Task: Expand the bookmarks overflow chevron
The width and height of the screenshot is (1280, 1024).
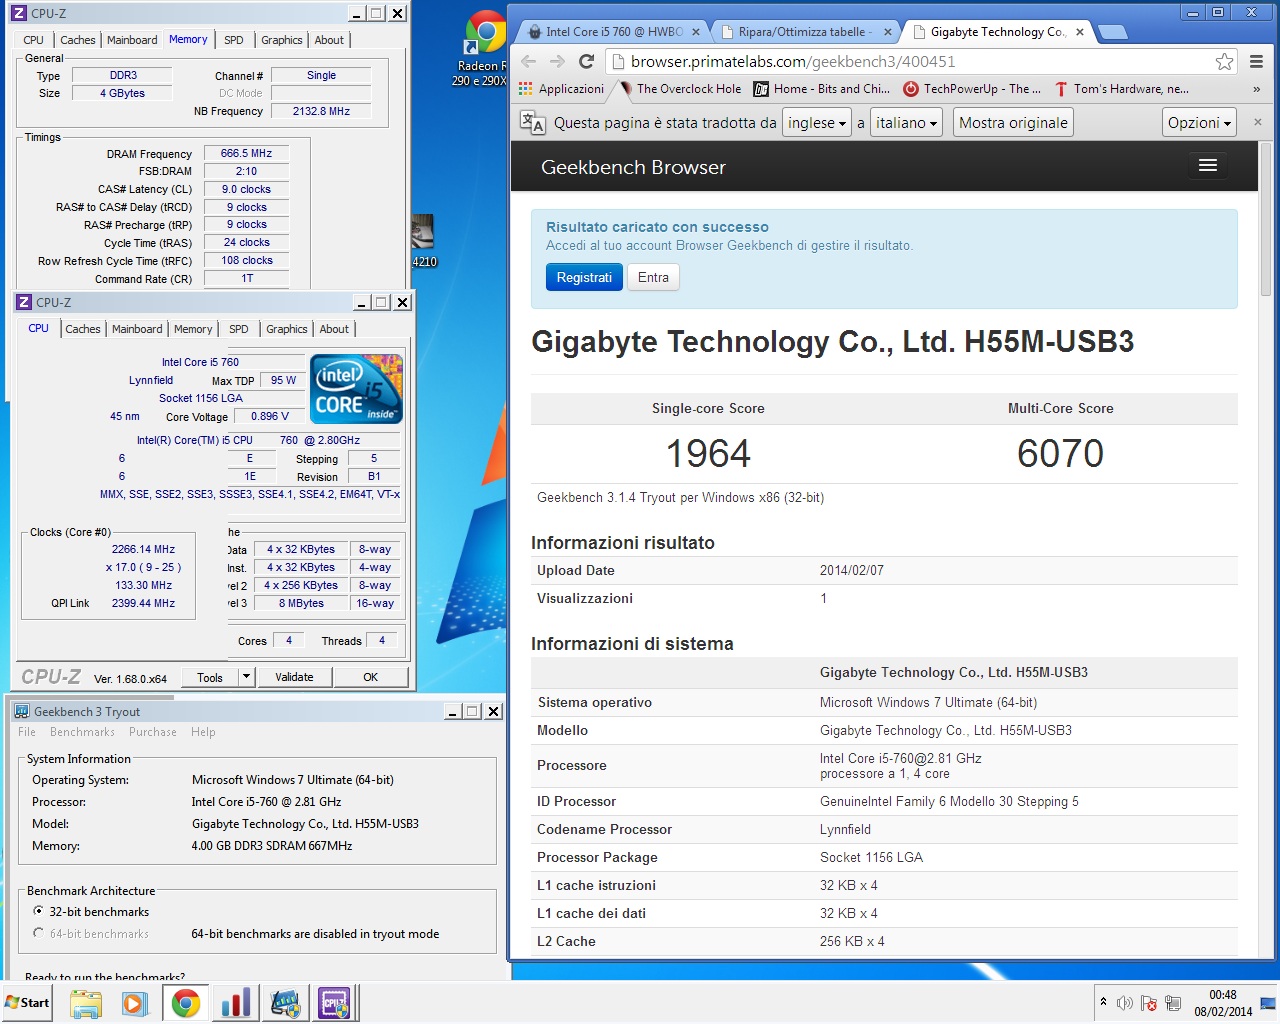Action: [1256, 89]
